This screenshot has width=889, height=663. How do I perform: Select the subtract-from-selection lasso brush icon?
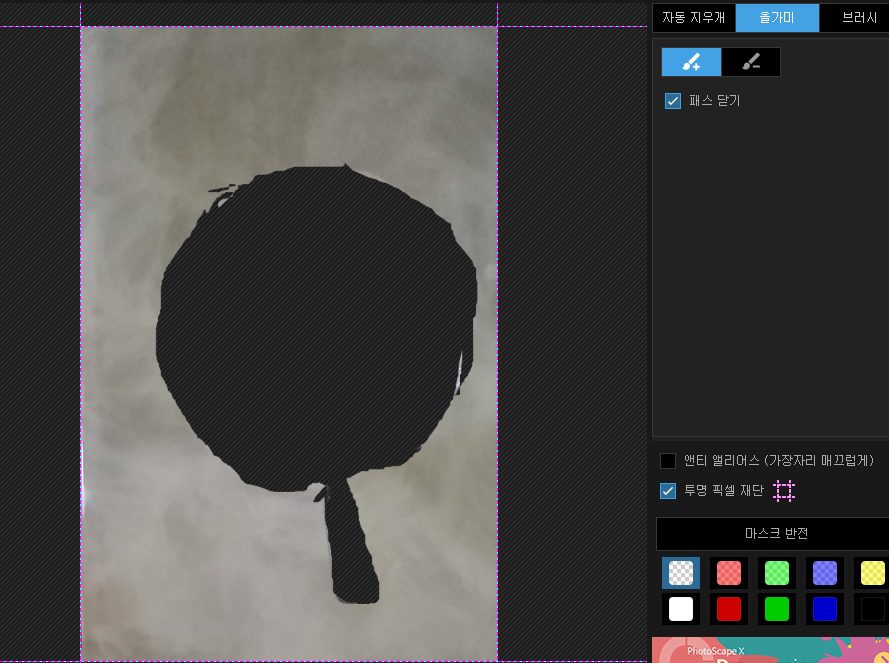point(751,62)
